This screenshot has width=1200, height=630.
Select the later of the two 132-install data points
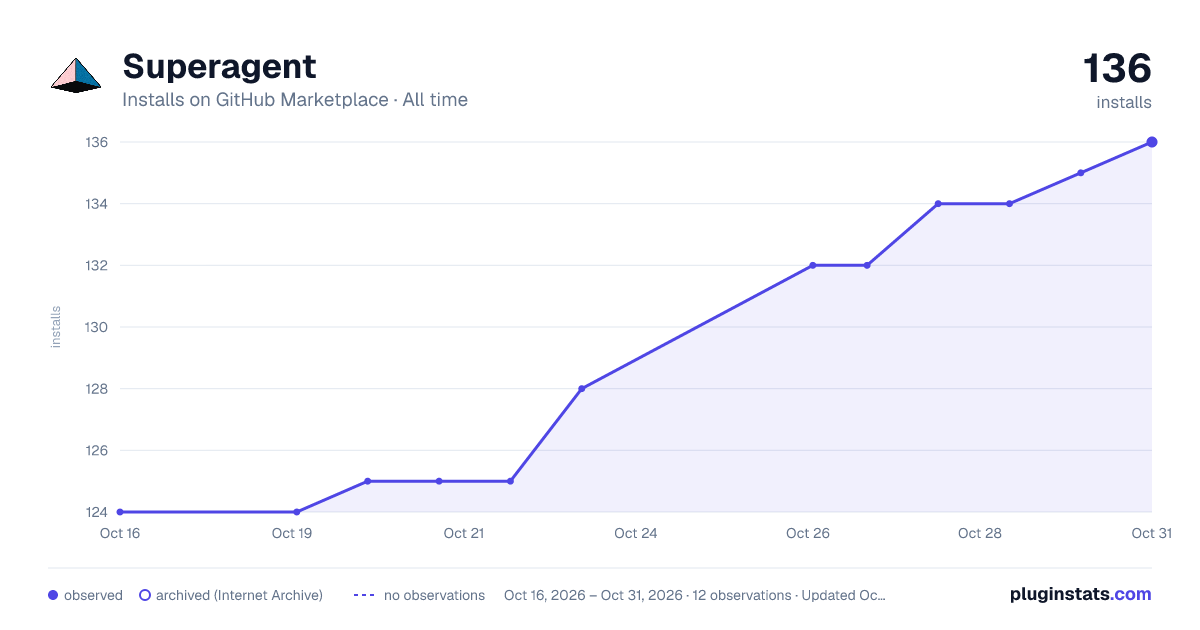pos(867,266)
